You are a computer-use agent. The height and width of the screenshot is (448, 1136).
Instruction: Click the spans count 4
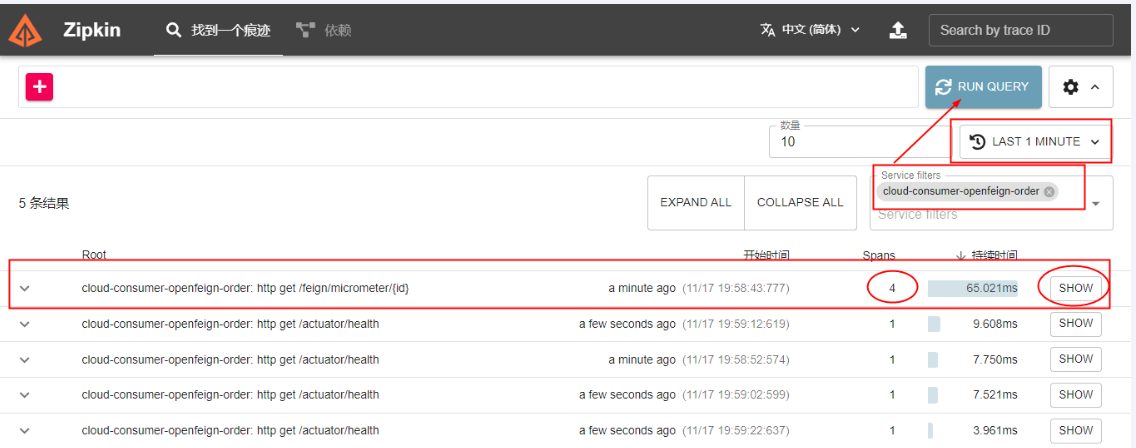pyautogui.click(x=892, y=289)
